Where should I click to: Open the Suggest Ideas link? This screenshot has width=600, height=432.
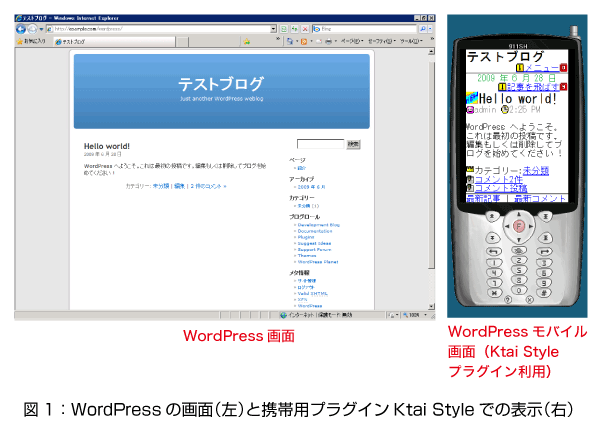pos(314,243)
